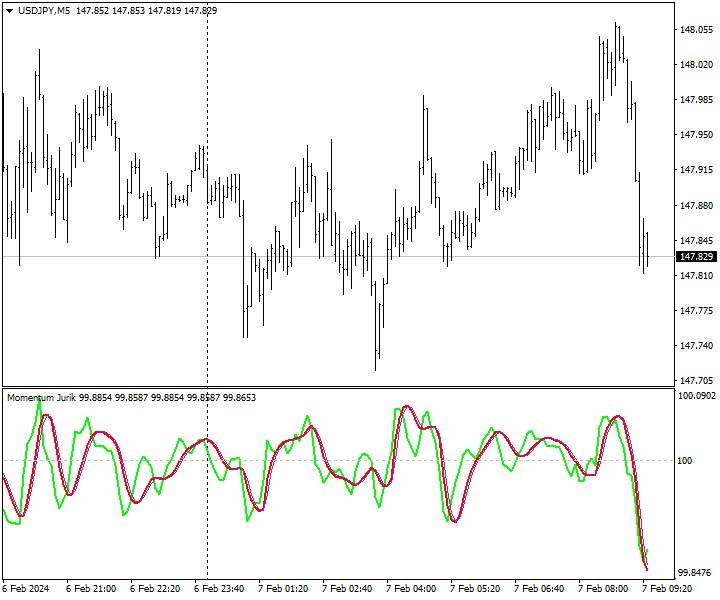720x600 pixels.
Task: Click the 147.705 price axis label
Action: pyautogui.click(x=695, y=380)
